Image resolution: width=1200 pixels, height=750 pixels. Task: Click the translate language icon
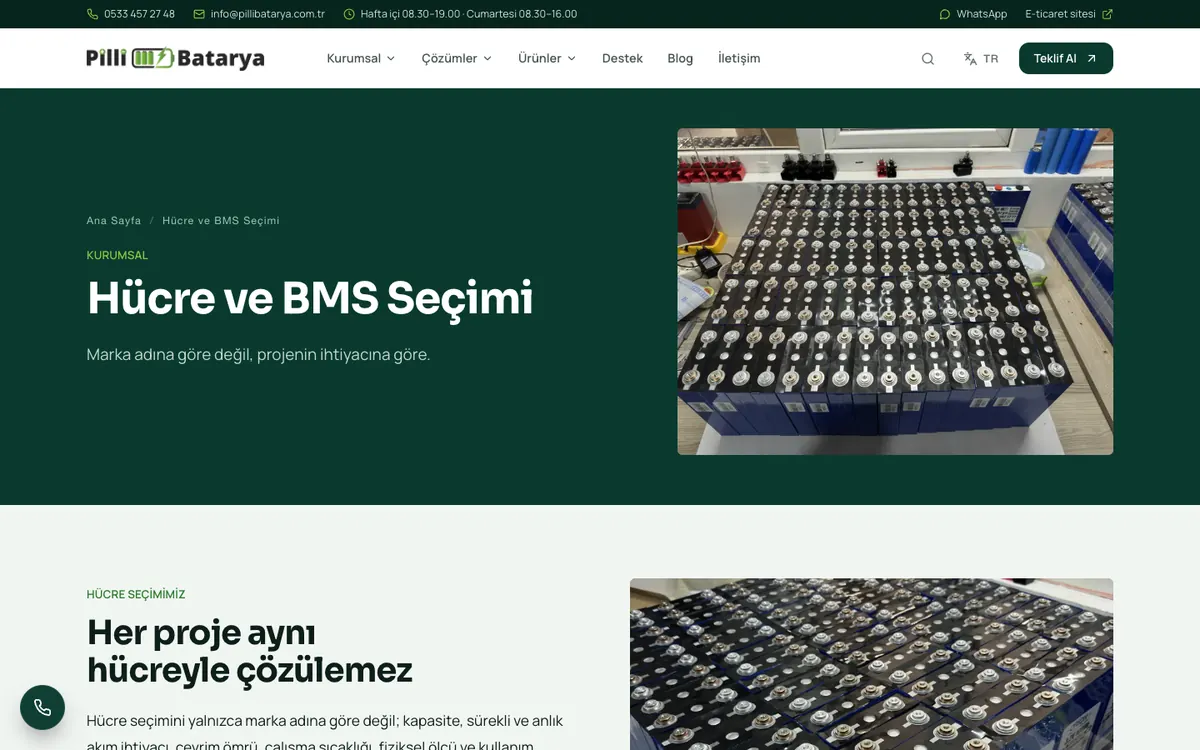point(970,58)
